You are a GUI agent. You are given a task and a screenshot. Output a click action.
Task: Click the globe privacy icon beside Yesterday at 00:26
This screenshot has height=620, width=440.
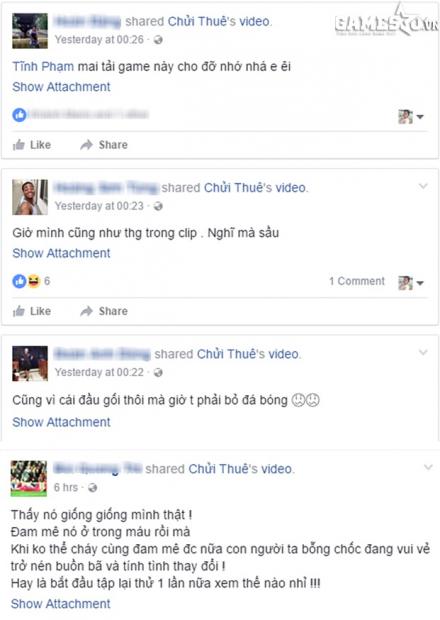(x=158, y=40)
